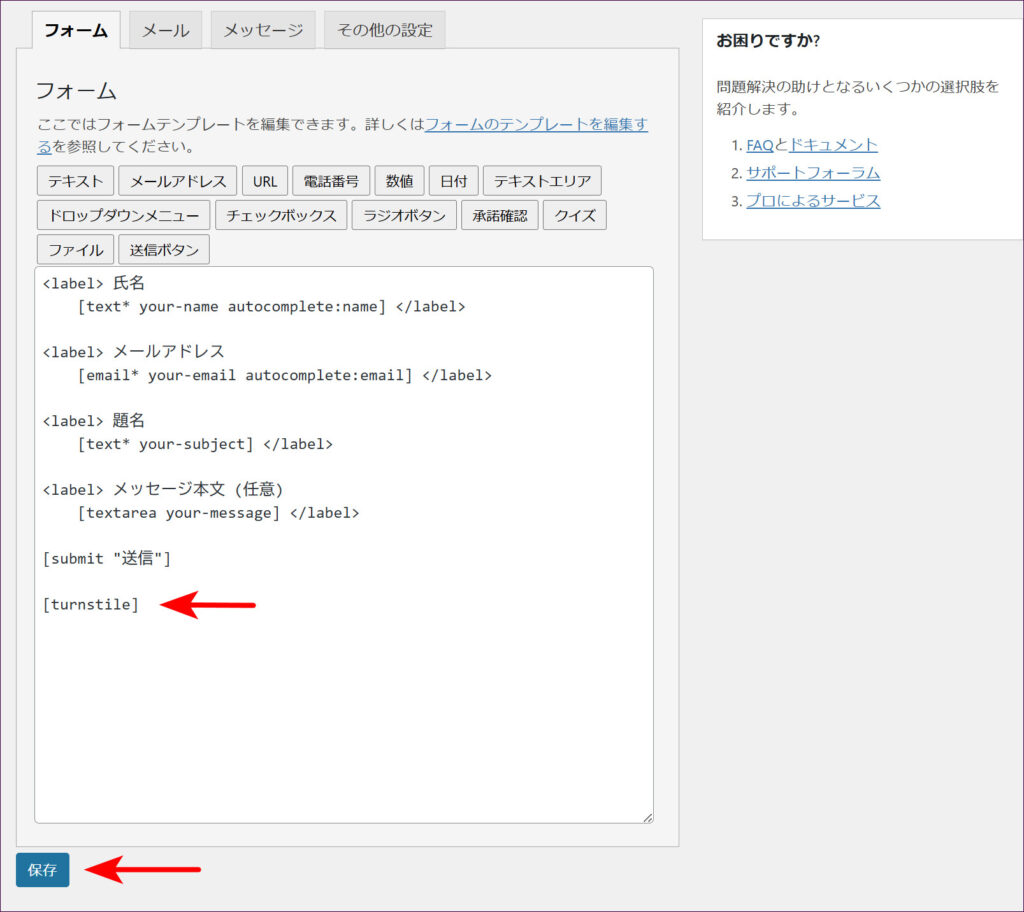Add a チェックボックス tag
Image resolution: width=1024 pixels, height=912 pixels.
tap(281, 215)
